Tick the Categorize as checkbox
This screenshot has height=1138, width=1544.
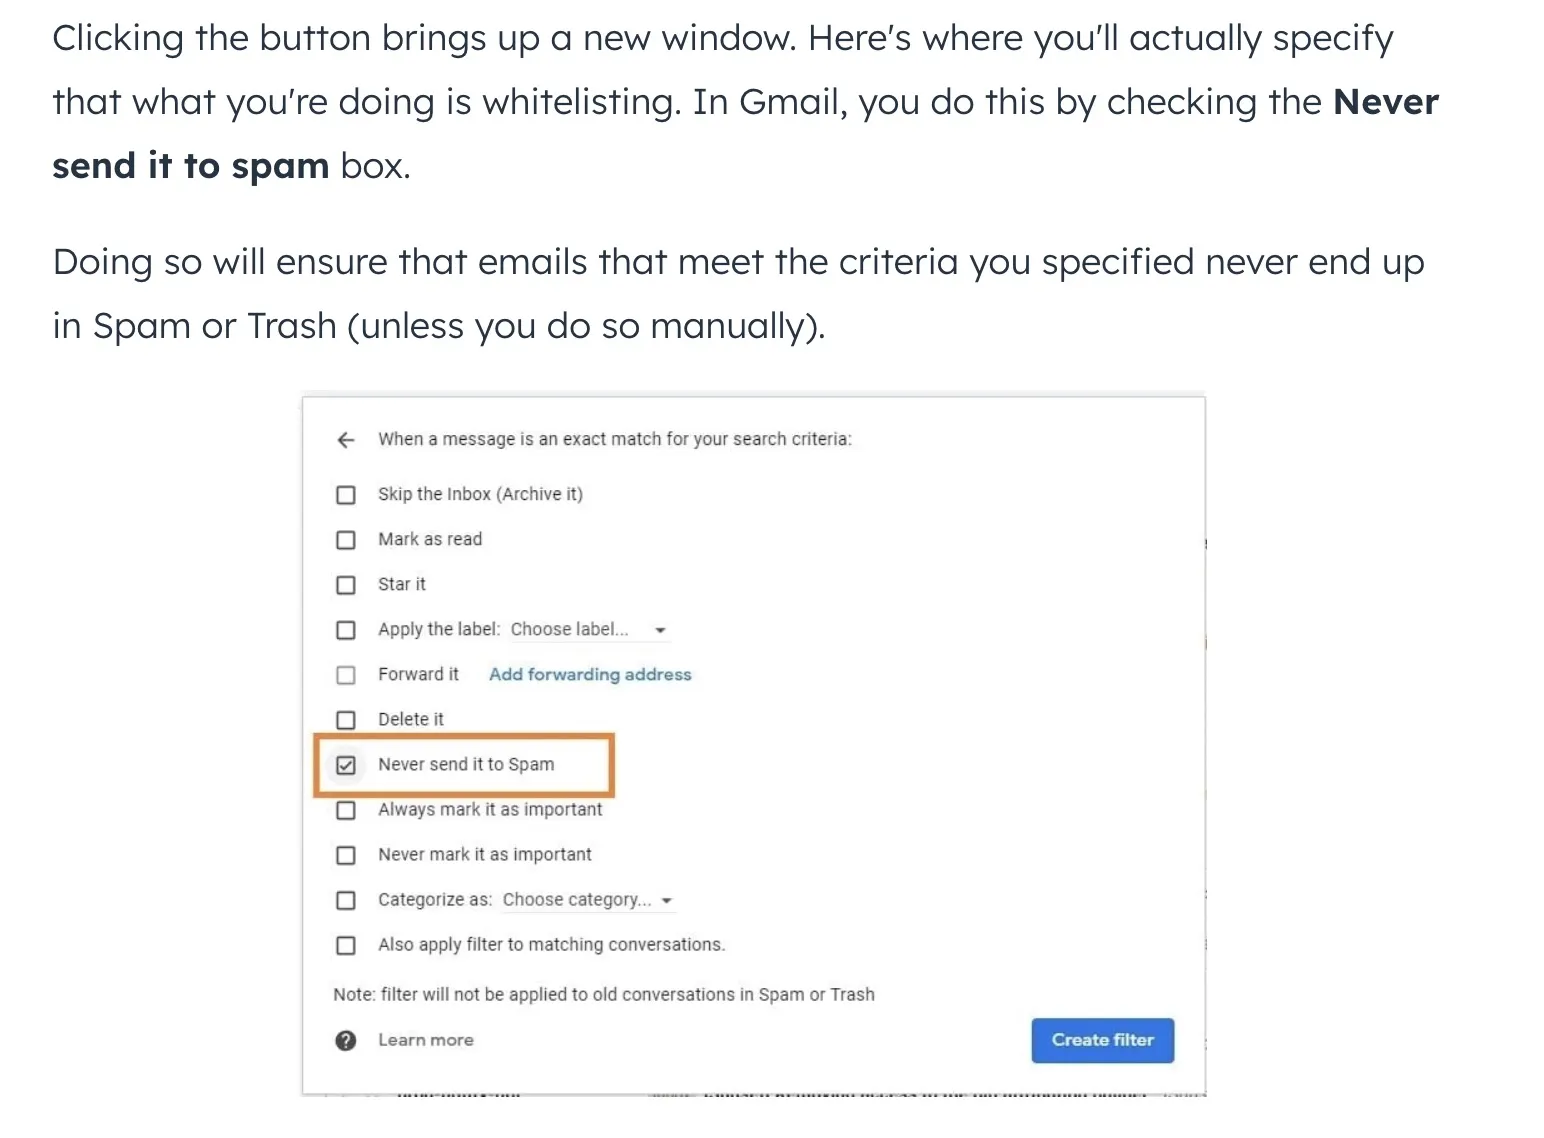[x=346, y=900]
